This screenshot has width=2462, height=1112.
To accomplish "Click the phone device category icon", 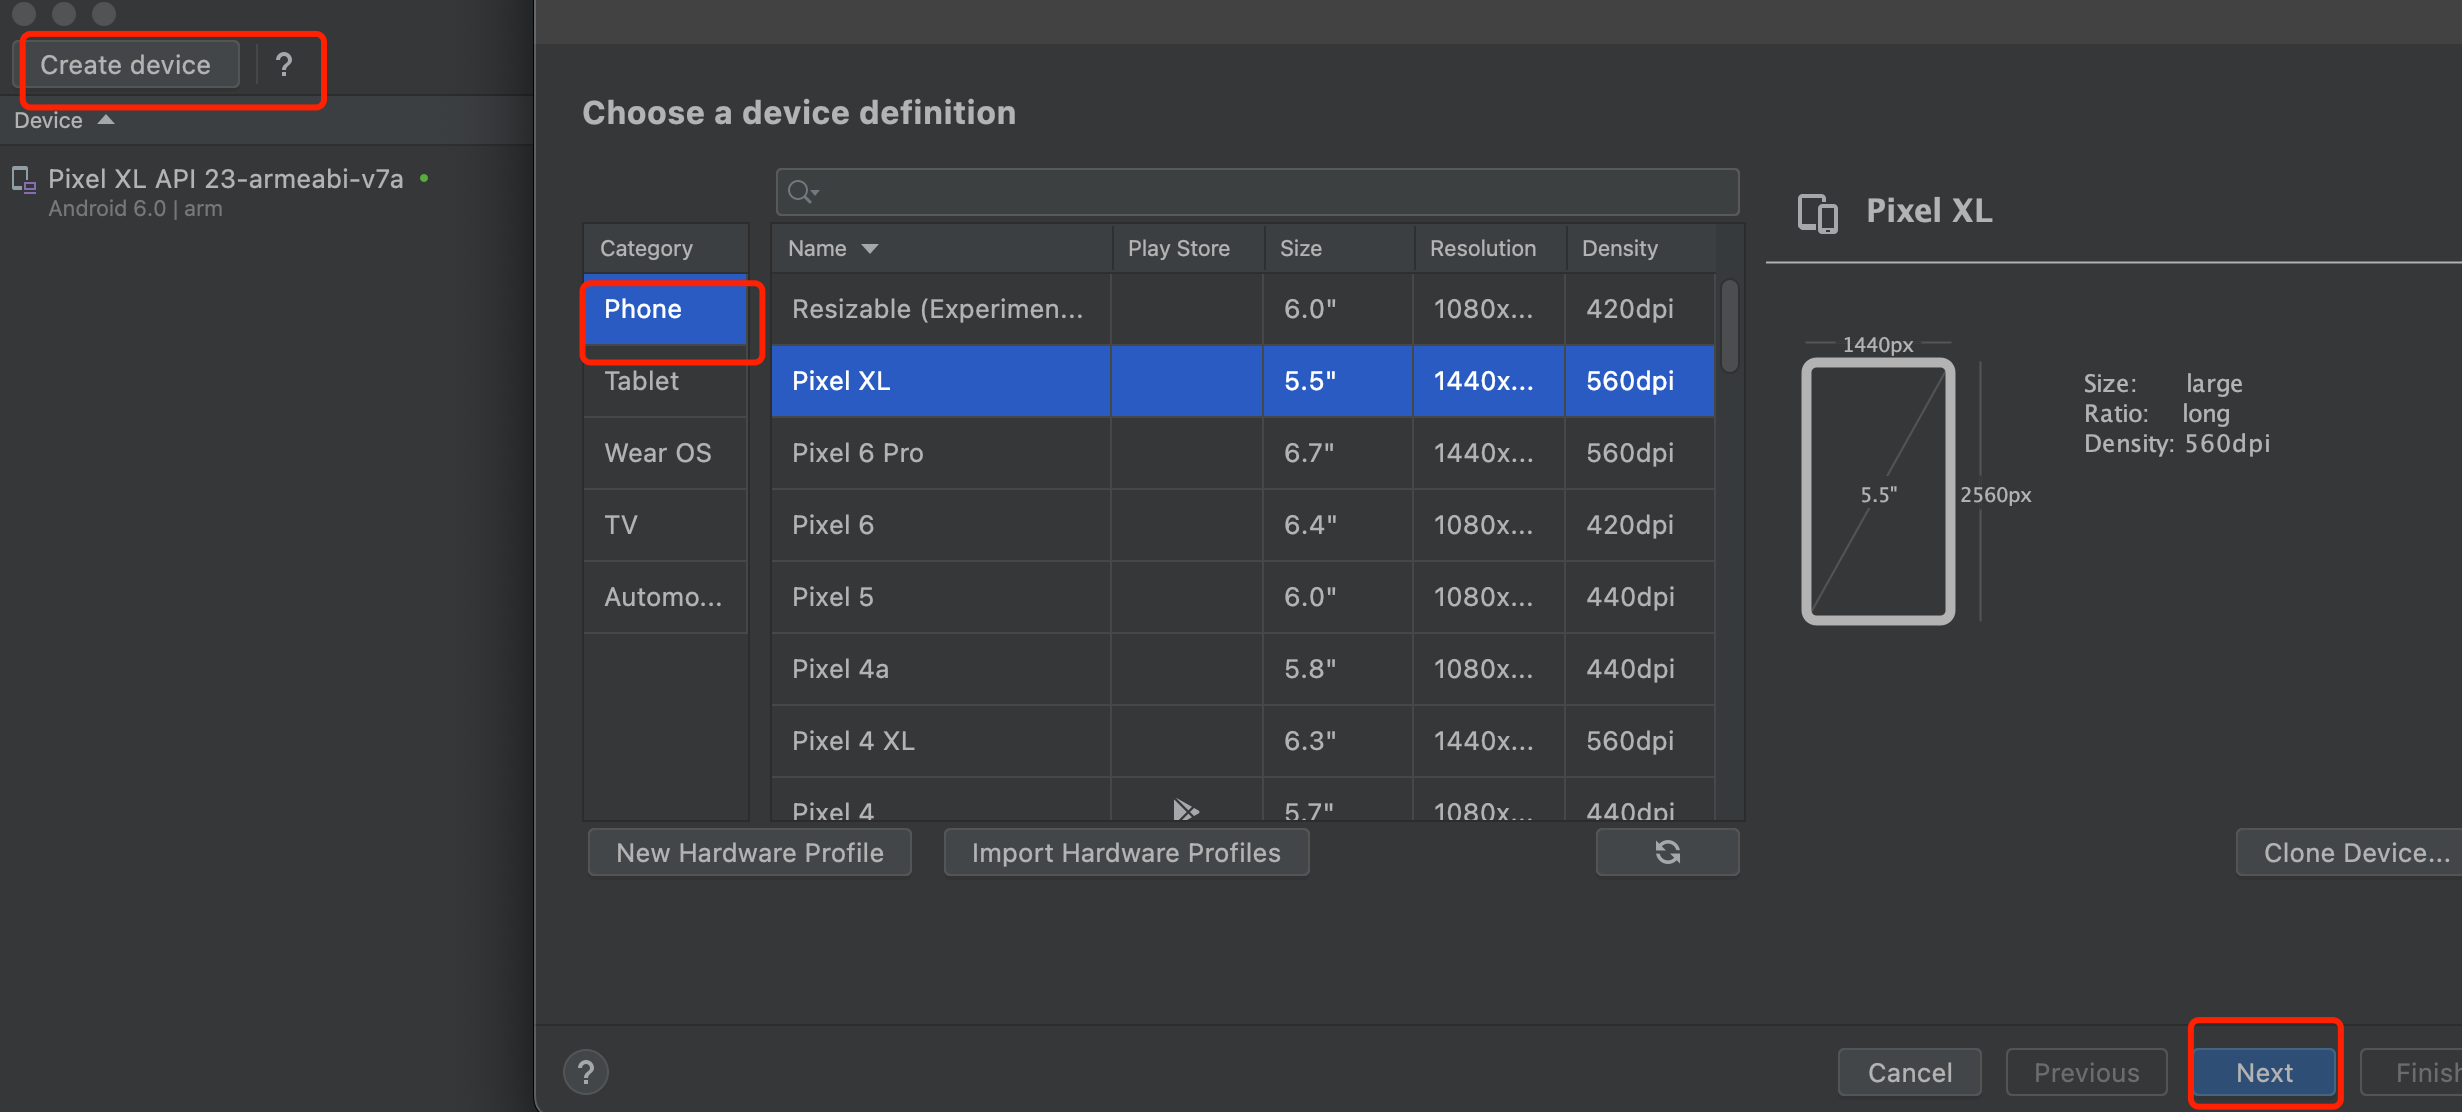I will point(644,308).
